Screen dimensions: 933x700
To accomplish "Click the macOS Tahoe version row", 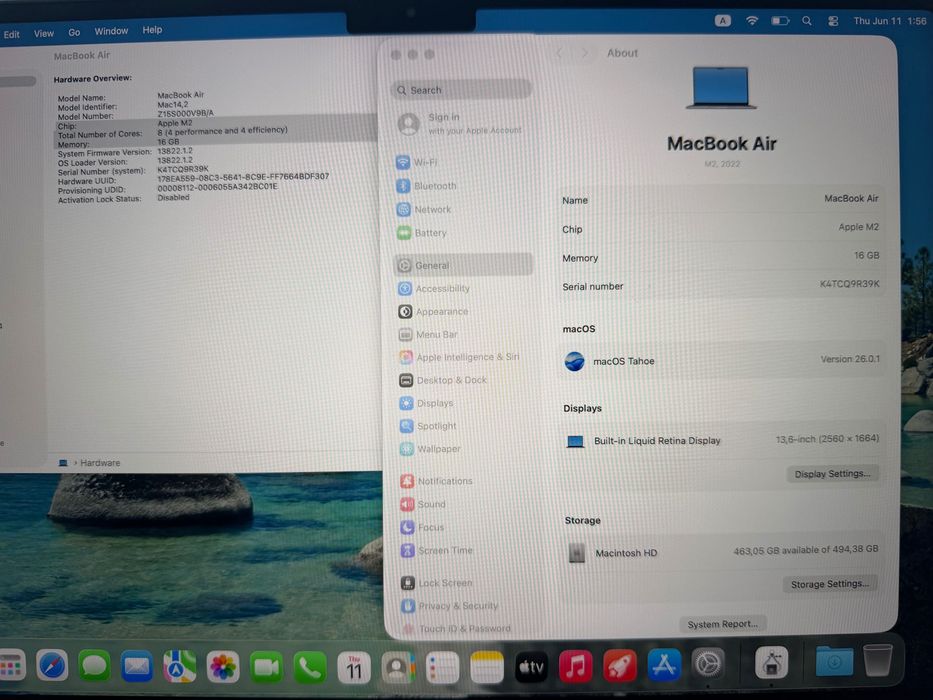I will click(x=721, y=360).
